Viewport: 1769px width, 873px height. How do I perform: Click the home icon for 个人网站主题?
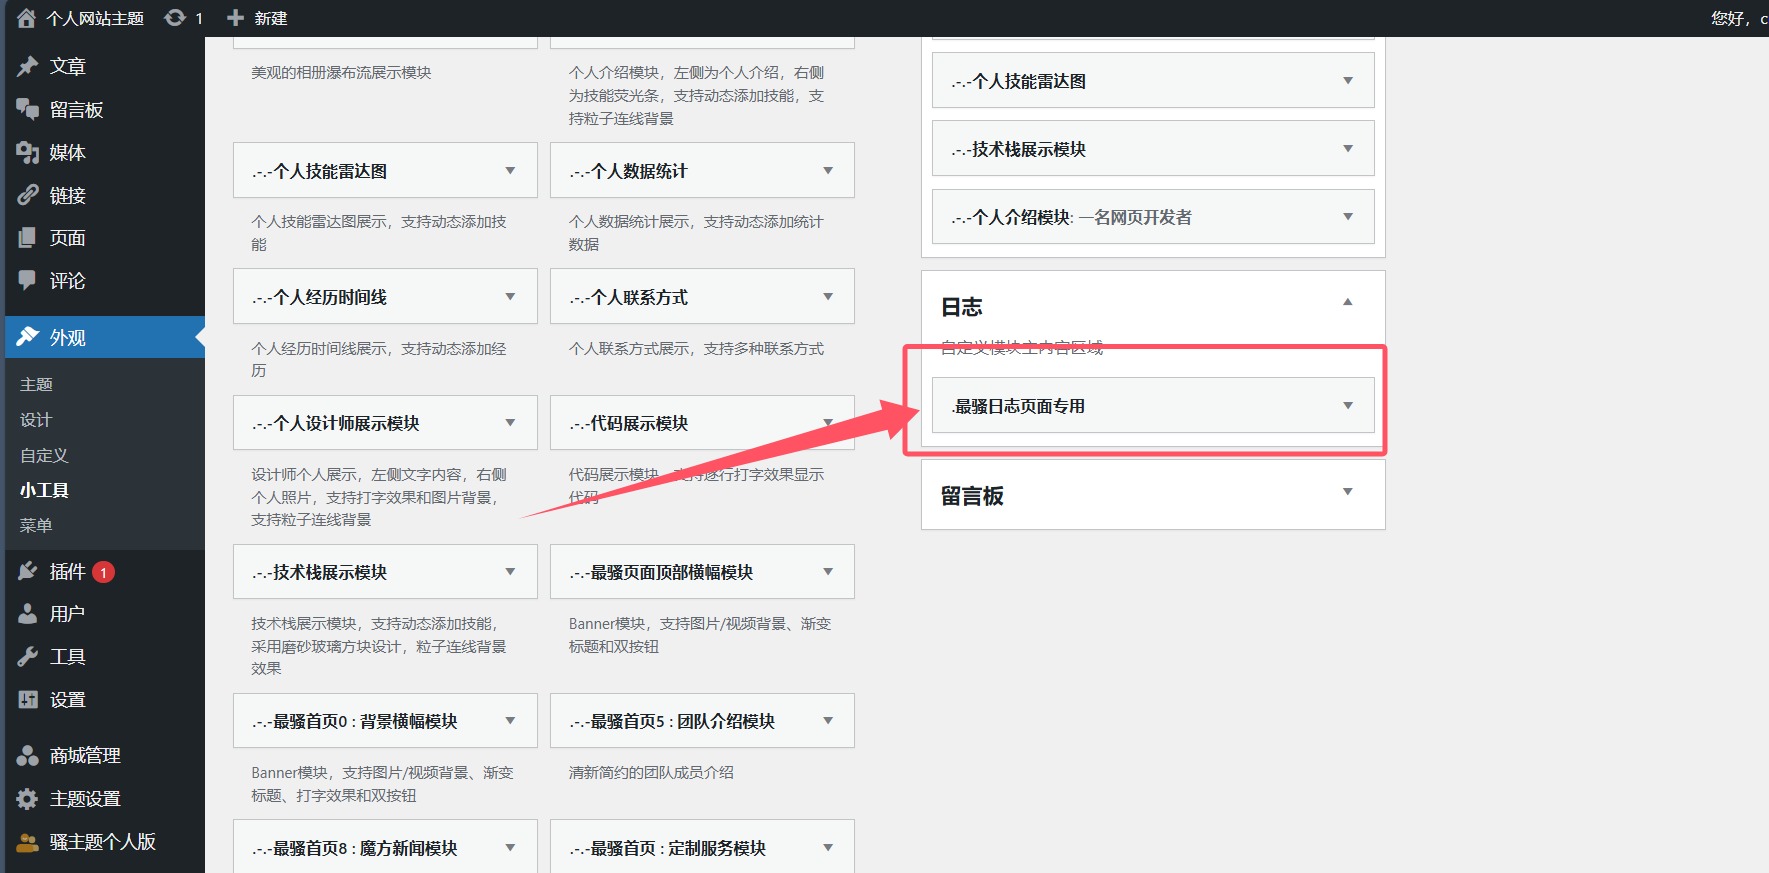tap(26, 18)
